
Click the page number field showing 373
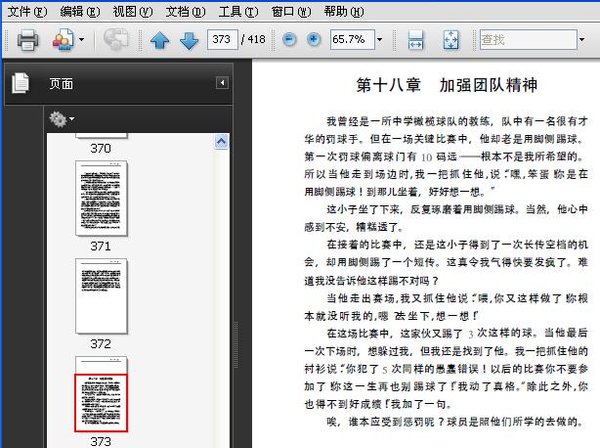click(222, 39)
